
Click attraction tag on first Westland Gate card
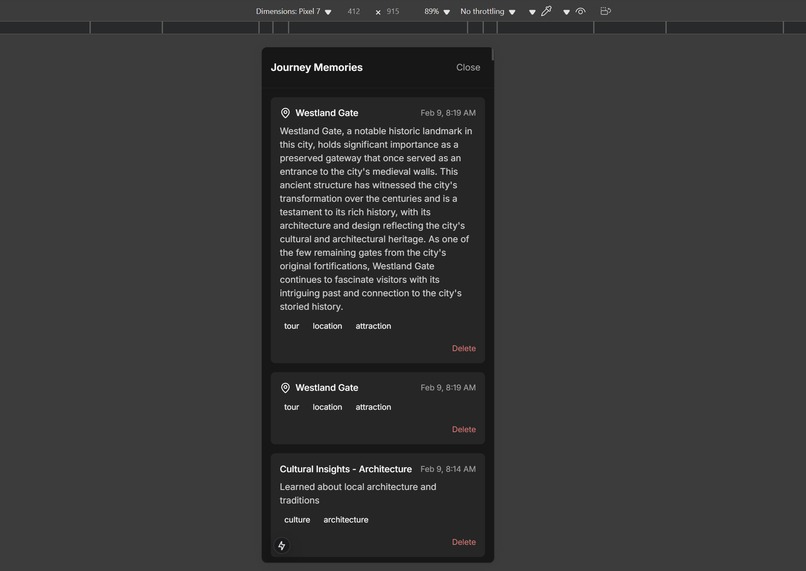click(373, 326)
